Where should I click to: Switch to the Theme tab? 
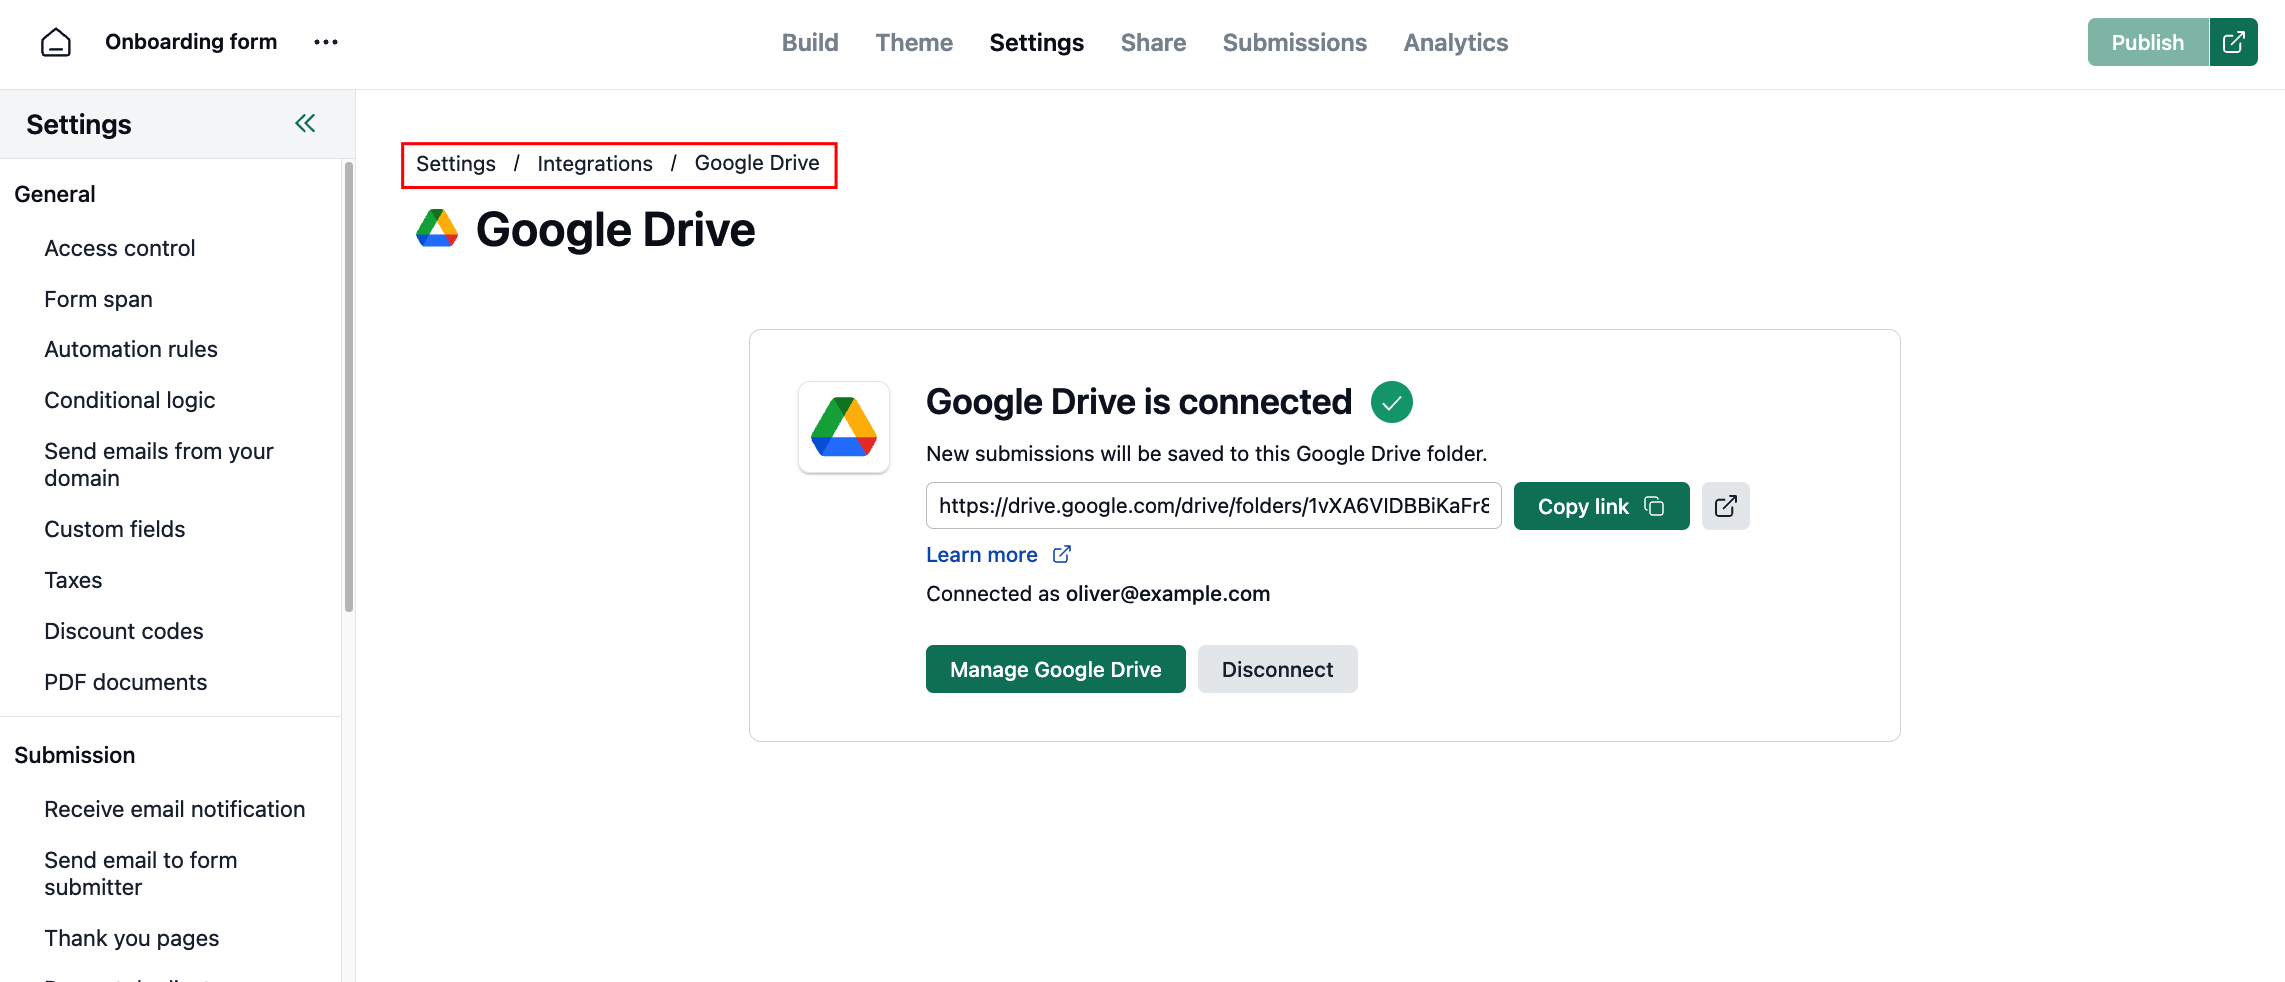tap(914, 42)
